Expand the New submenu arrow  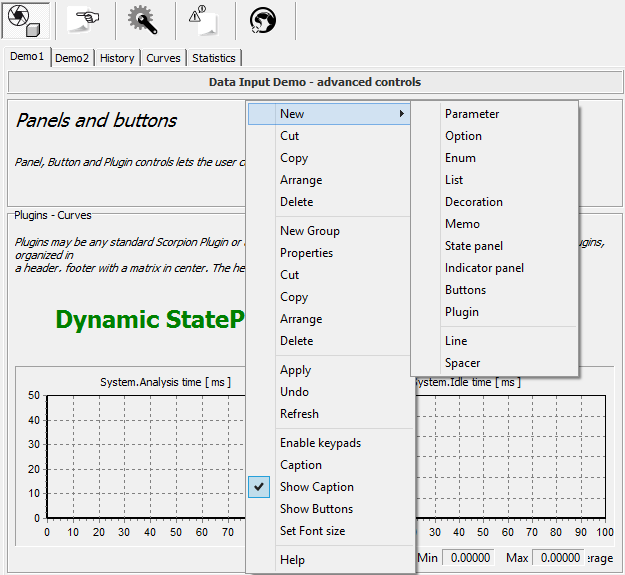(402, 114)
